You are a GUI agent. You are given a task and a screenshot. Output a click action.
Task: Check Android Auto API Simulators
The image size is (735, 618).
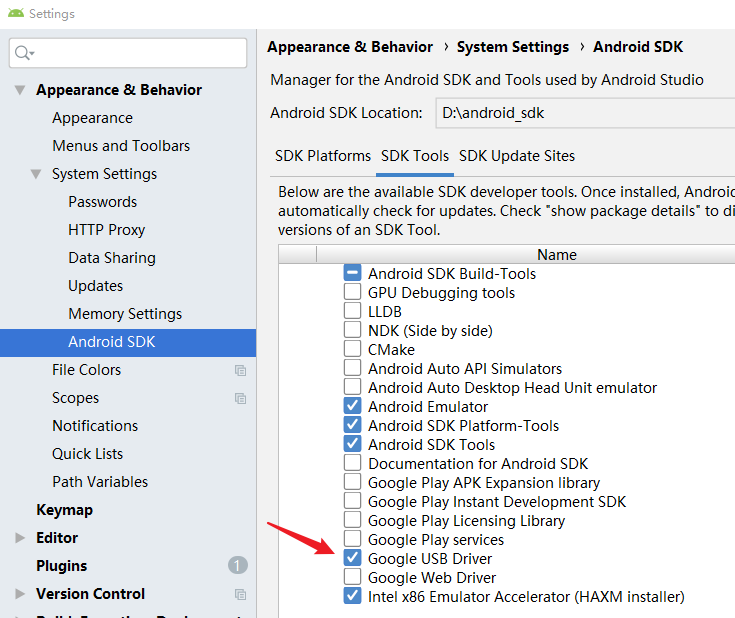click(352, 368)
